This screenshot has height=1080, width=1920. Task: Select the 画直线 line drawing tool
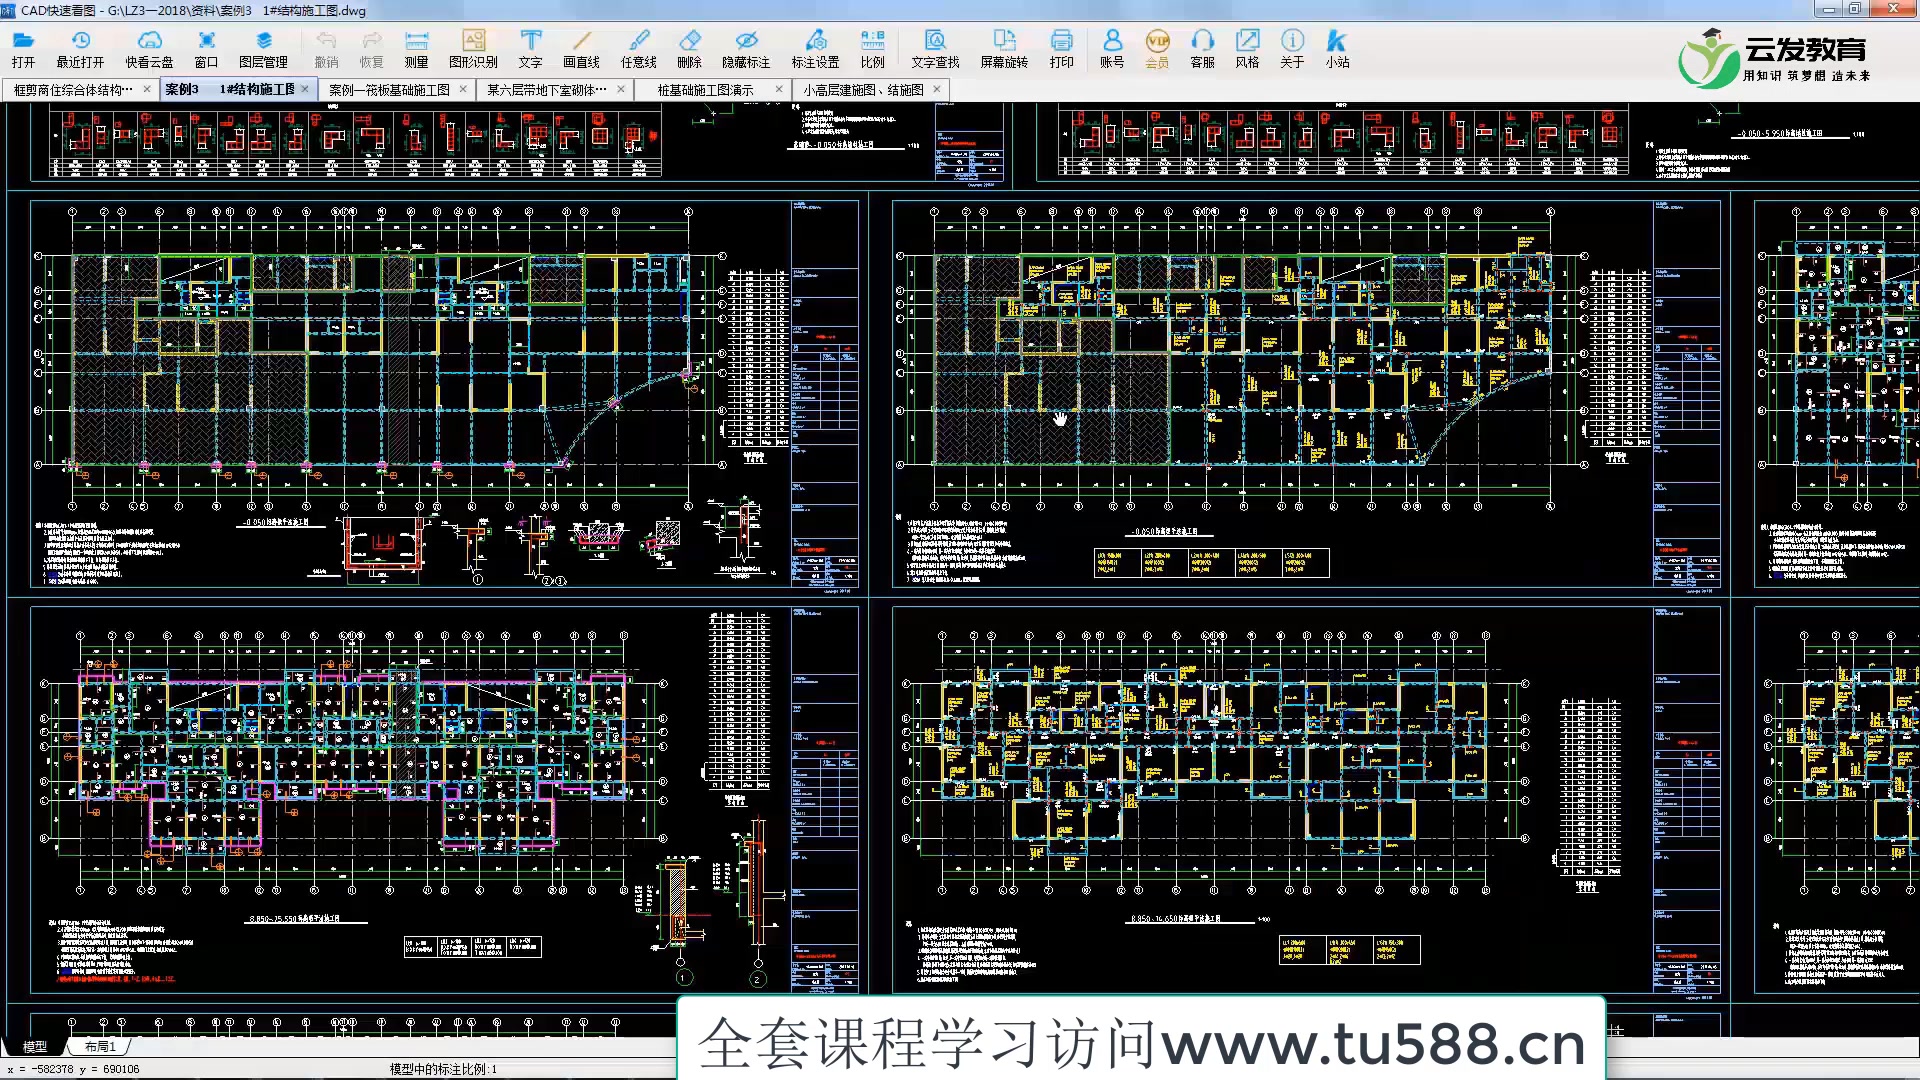click(581, 45)
